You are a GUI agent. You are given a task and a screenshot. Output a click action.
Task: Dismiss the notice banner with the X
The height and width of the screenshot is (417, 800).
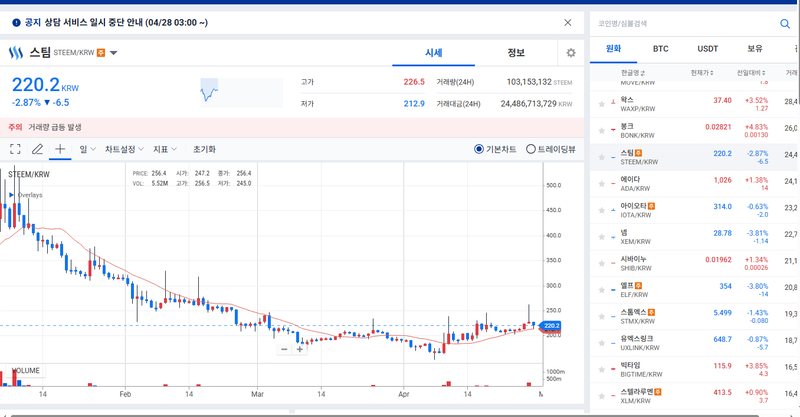click(x=567, y=22)
